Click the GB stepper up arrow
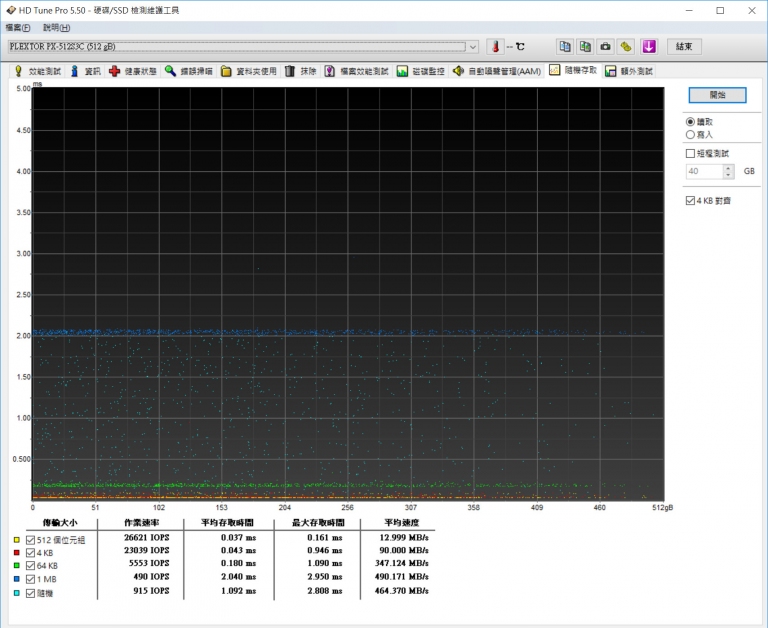Image resolution: width=768 pixels, height=628 pixels. (728, 168)
